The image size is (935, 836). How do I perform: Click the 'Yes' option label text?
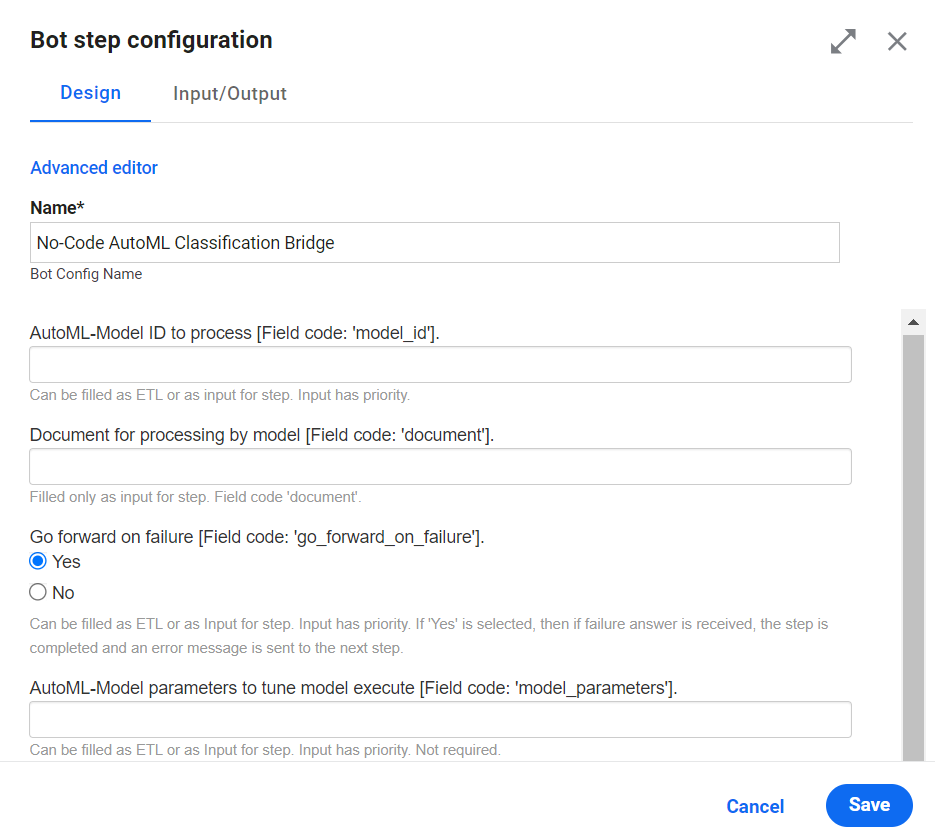(x=66, y=562)
